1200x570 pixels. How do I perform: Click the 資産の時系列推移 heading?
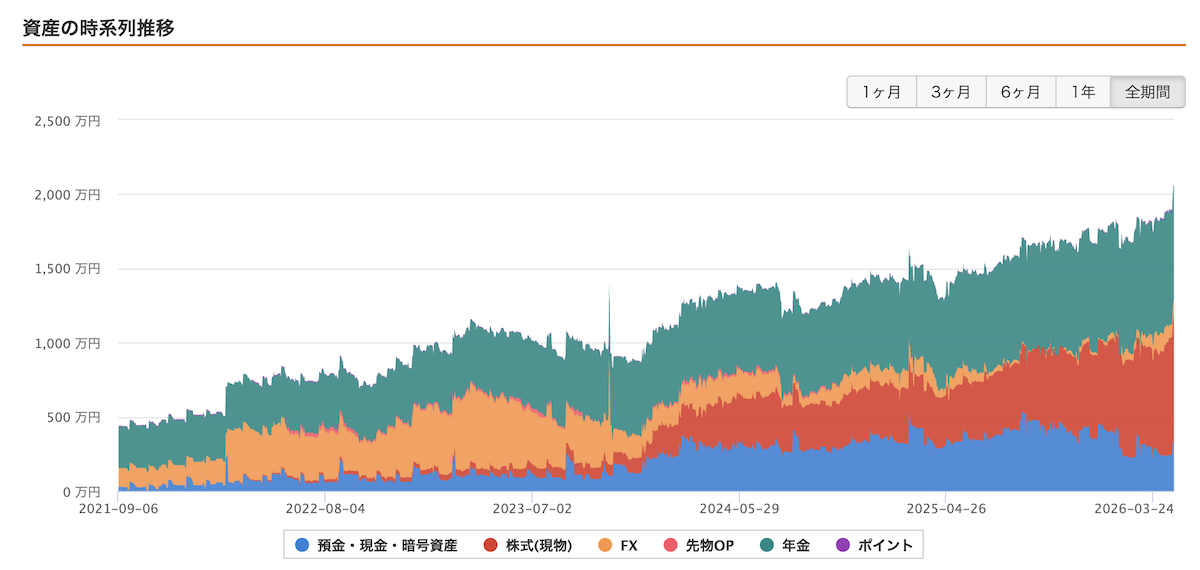[x=98, y=28]
